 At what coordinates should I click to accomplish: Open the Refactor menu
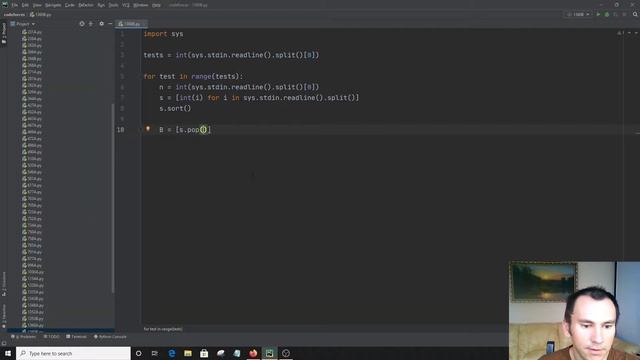point(86,5)
